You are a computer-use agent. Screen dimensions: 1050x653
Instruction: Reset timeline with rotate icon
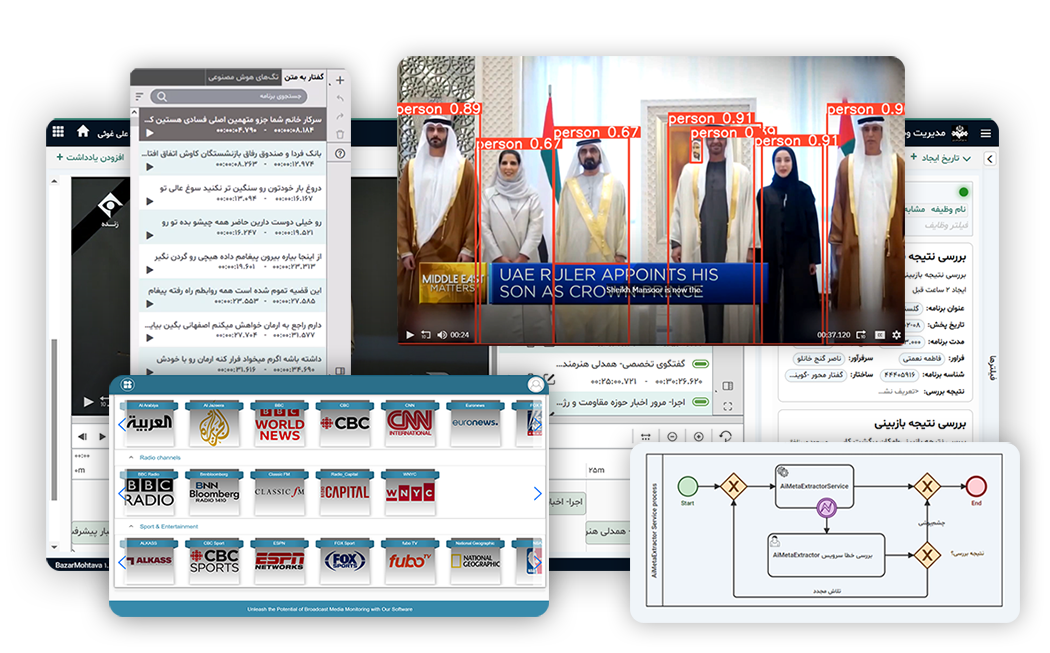tap(725, 437)
